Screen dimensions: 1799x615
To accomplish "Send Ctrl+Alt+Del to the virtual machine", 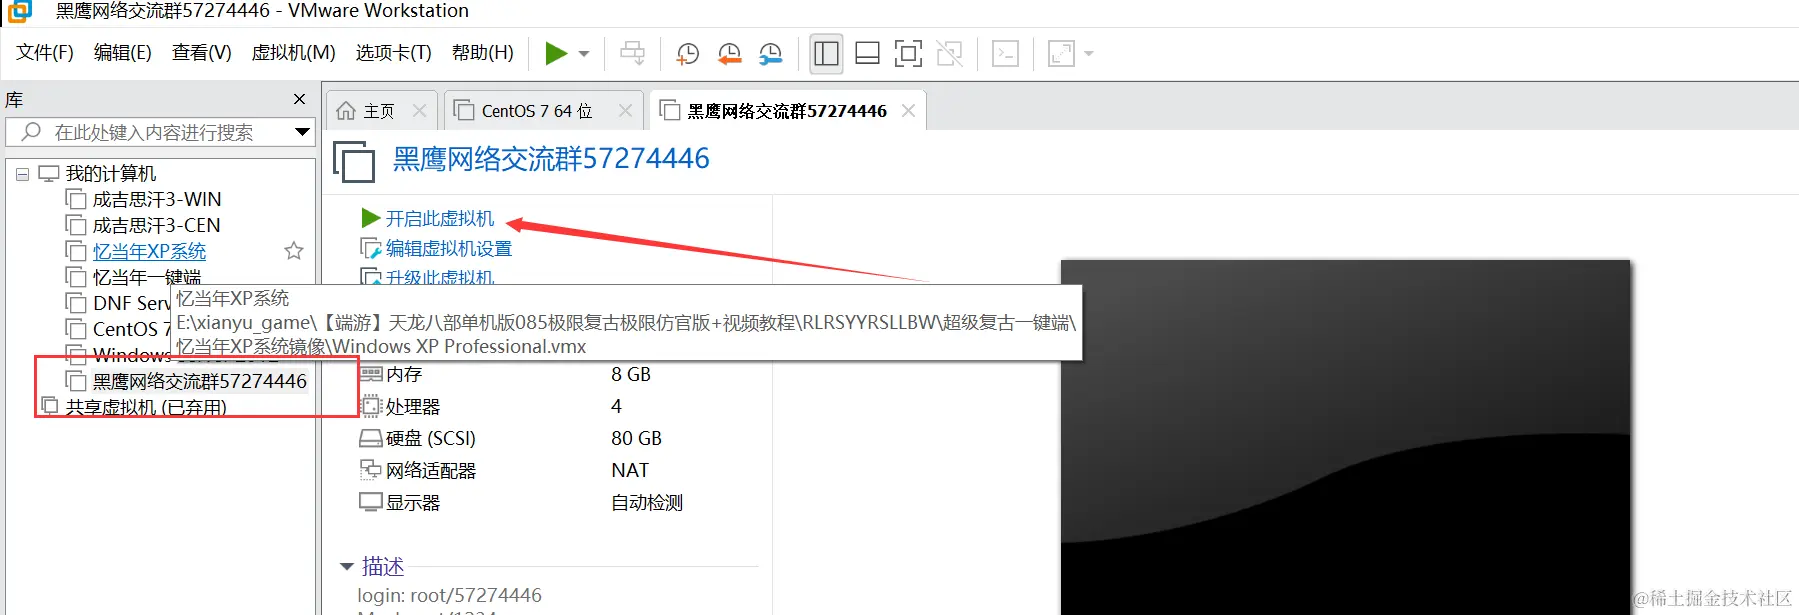I will click(x=632, y=53).
